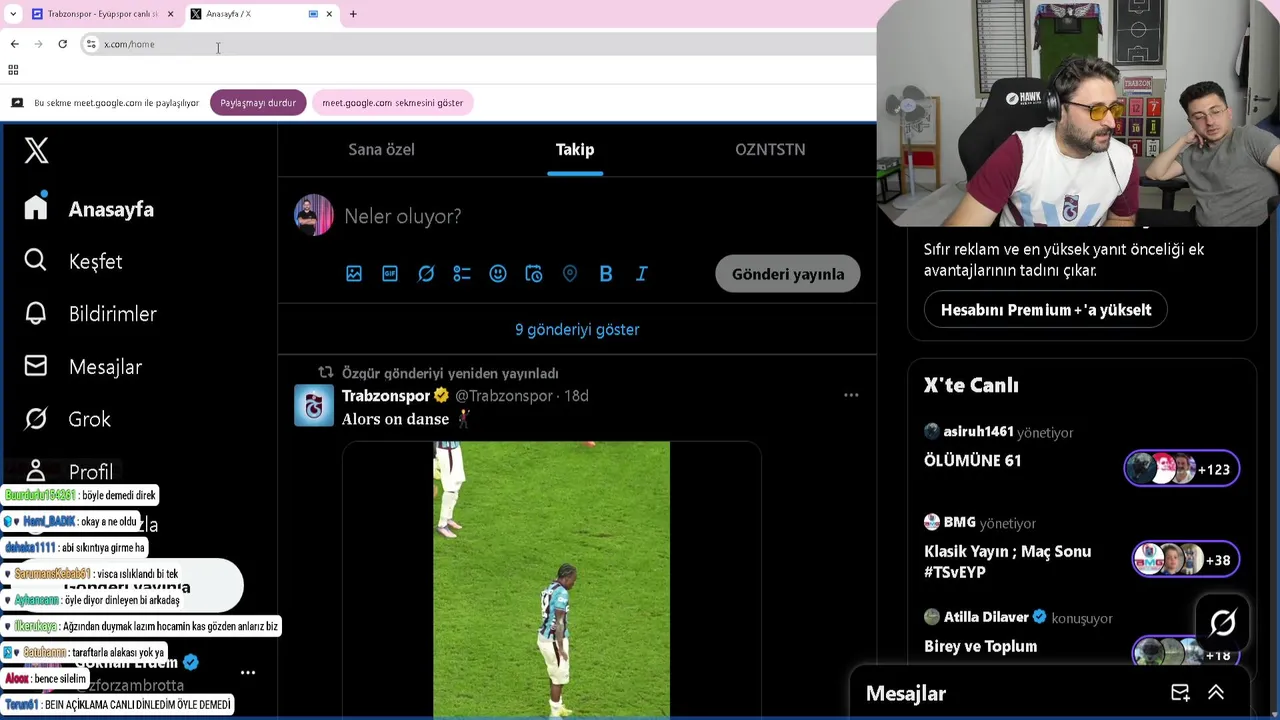
Task: Click the floating Grok button
Action: 1223,623
